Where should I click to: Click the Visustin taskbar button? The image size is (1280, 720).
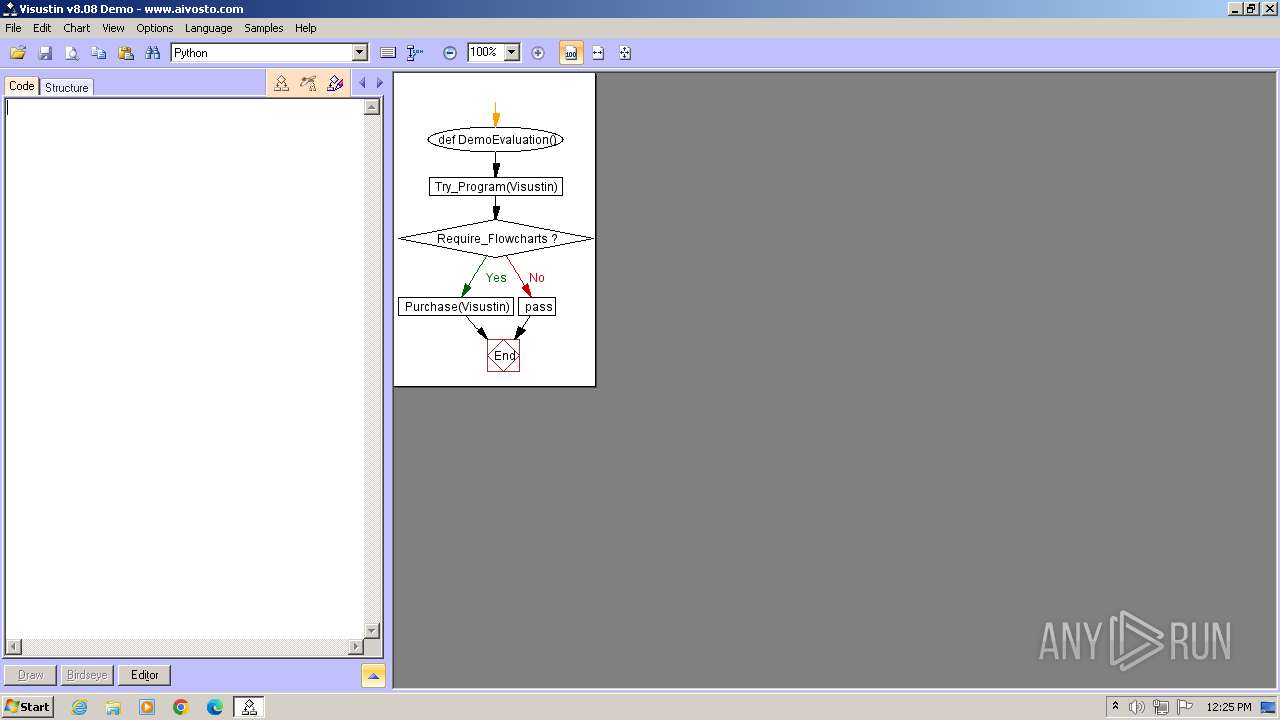pos(249,707)
